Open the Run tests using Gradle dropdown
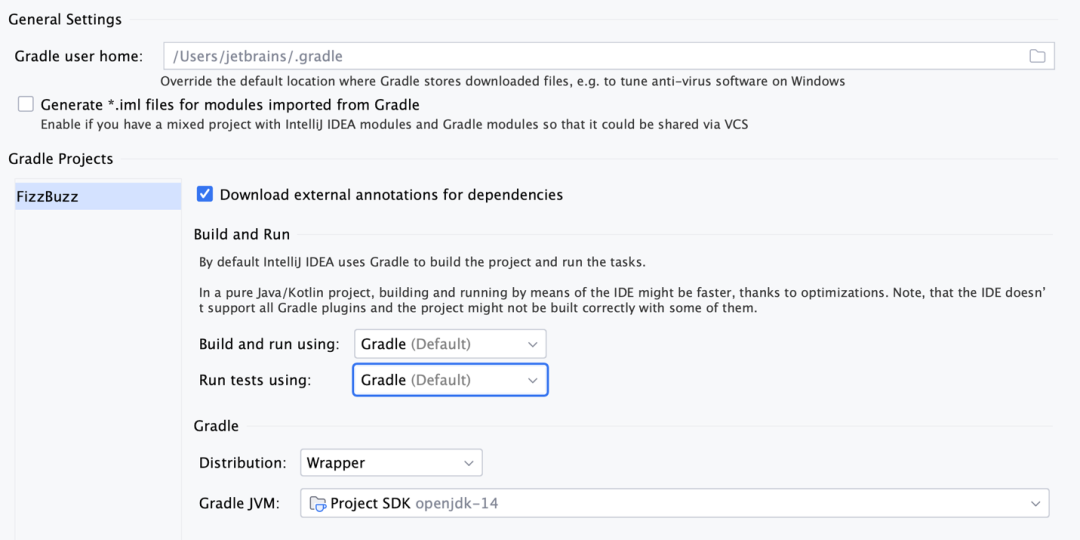Screen dimensions: 1080x540 [x=450, y=380]
